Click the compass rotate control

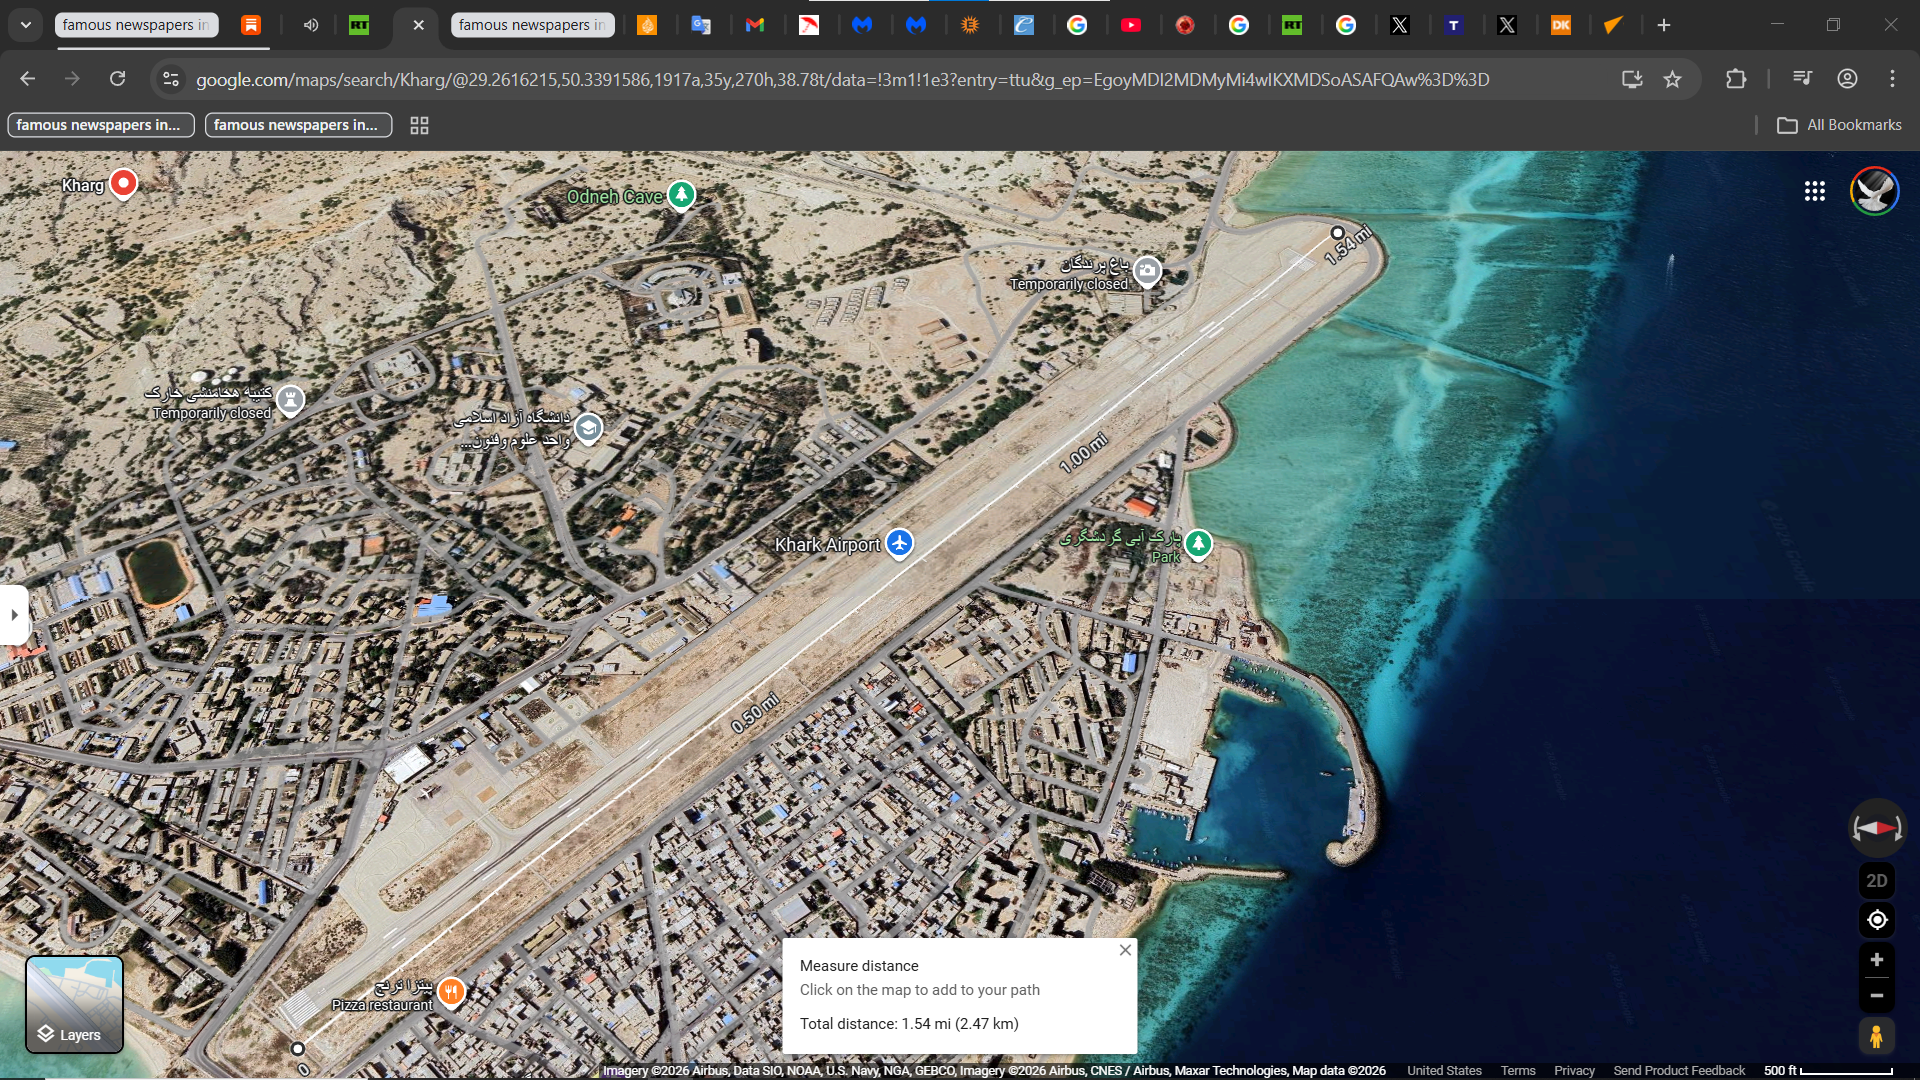pos(1877,828)
